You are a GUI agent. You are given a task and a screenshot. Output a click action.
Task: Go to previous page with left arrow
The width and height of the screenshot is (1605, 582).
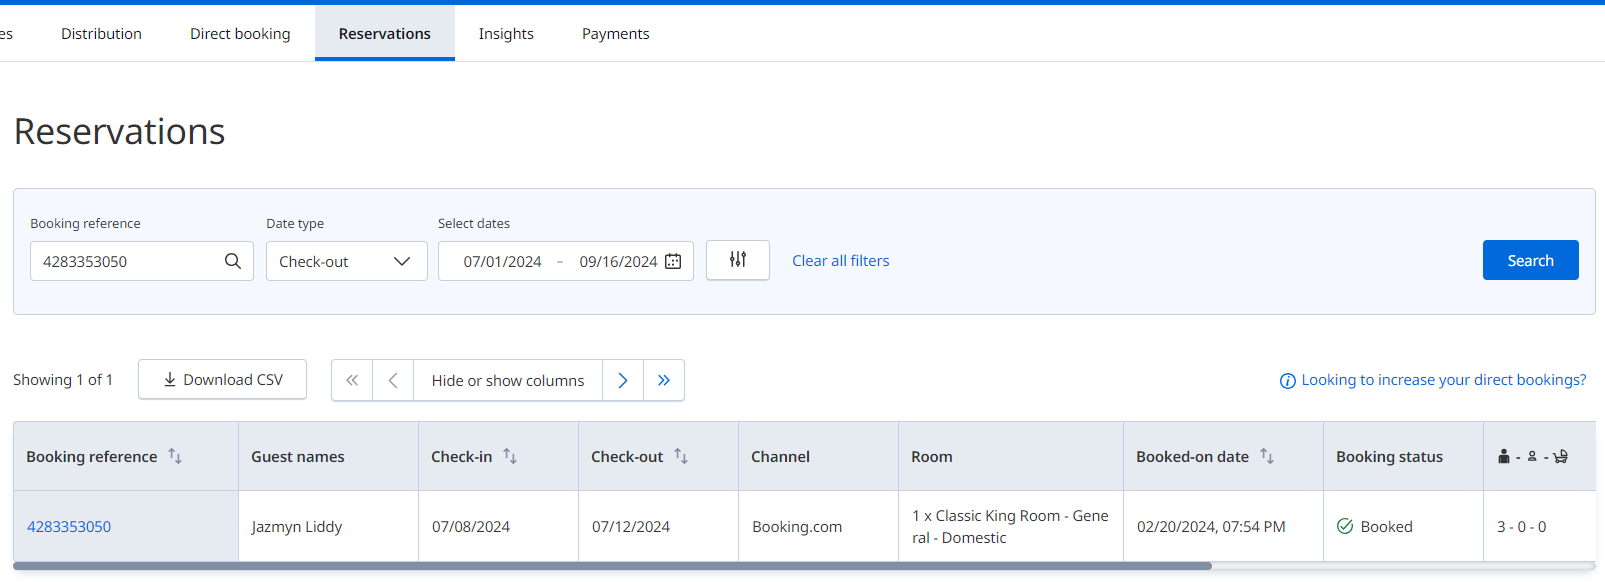(393, 380)
